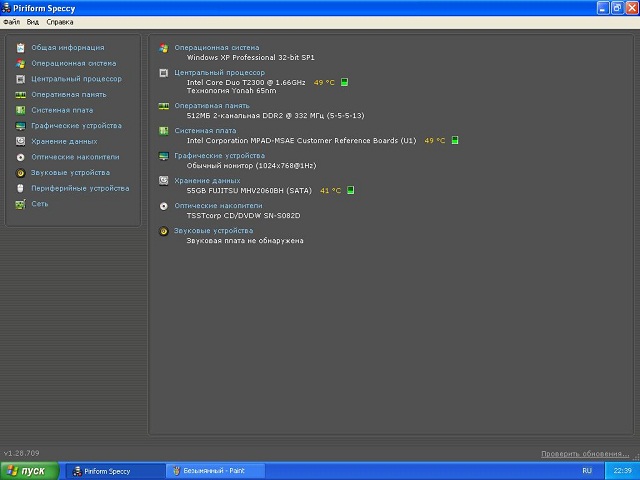Click the Хранение данных summary heading link
The image size is (640, 480).
click(x=206, y=180)
